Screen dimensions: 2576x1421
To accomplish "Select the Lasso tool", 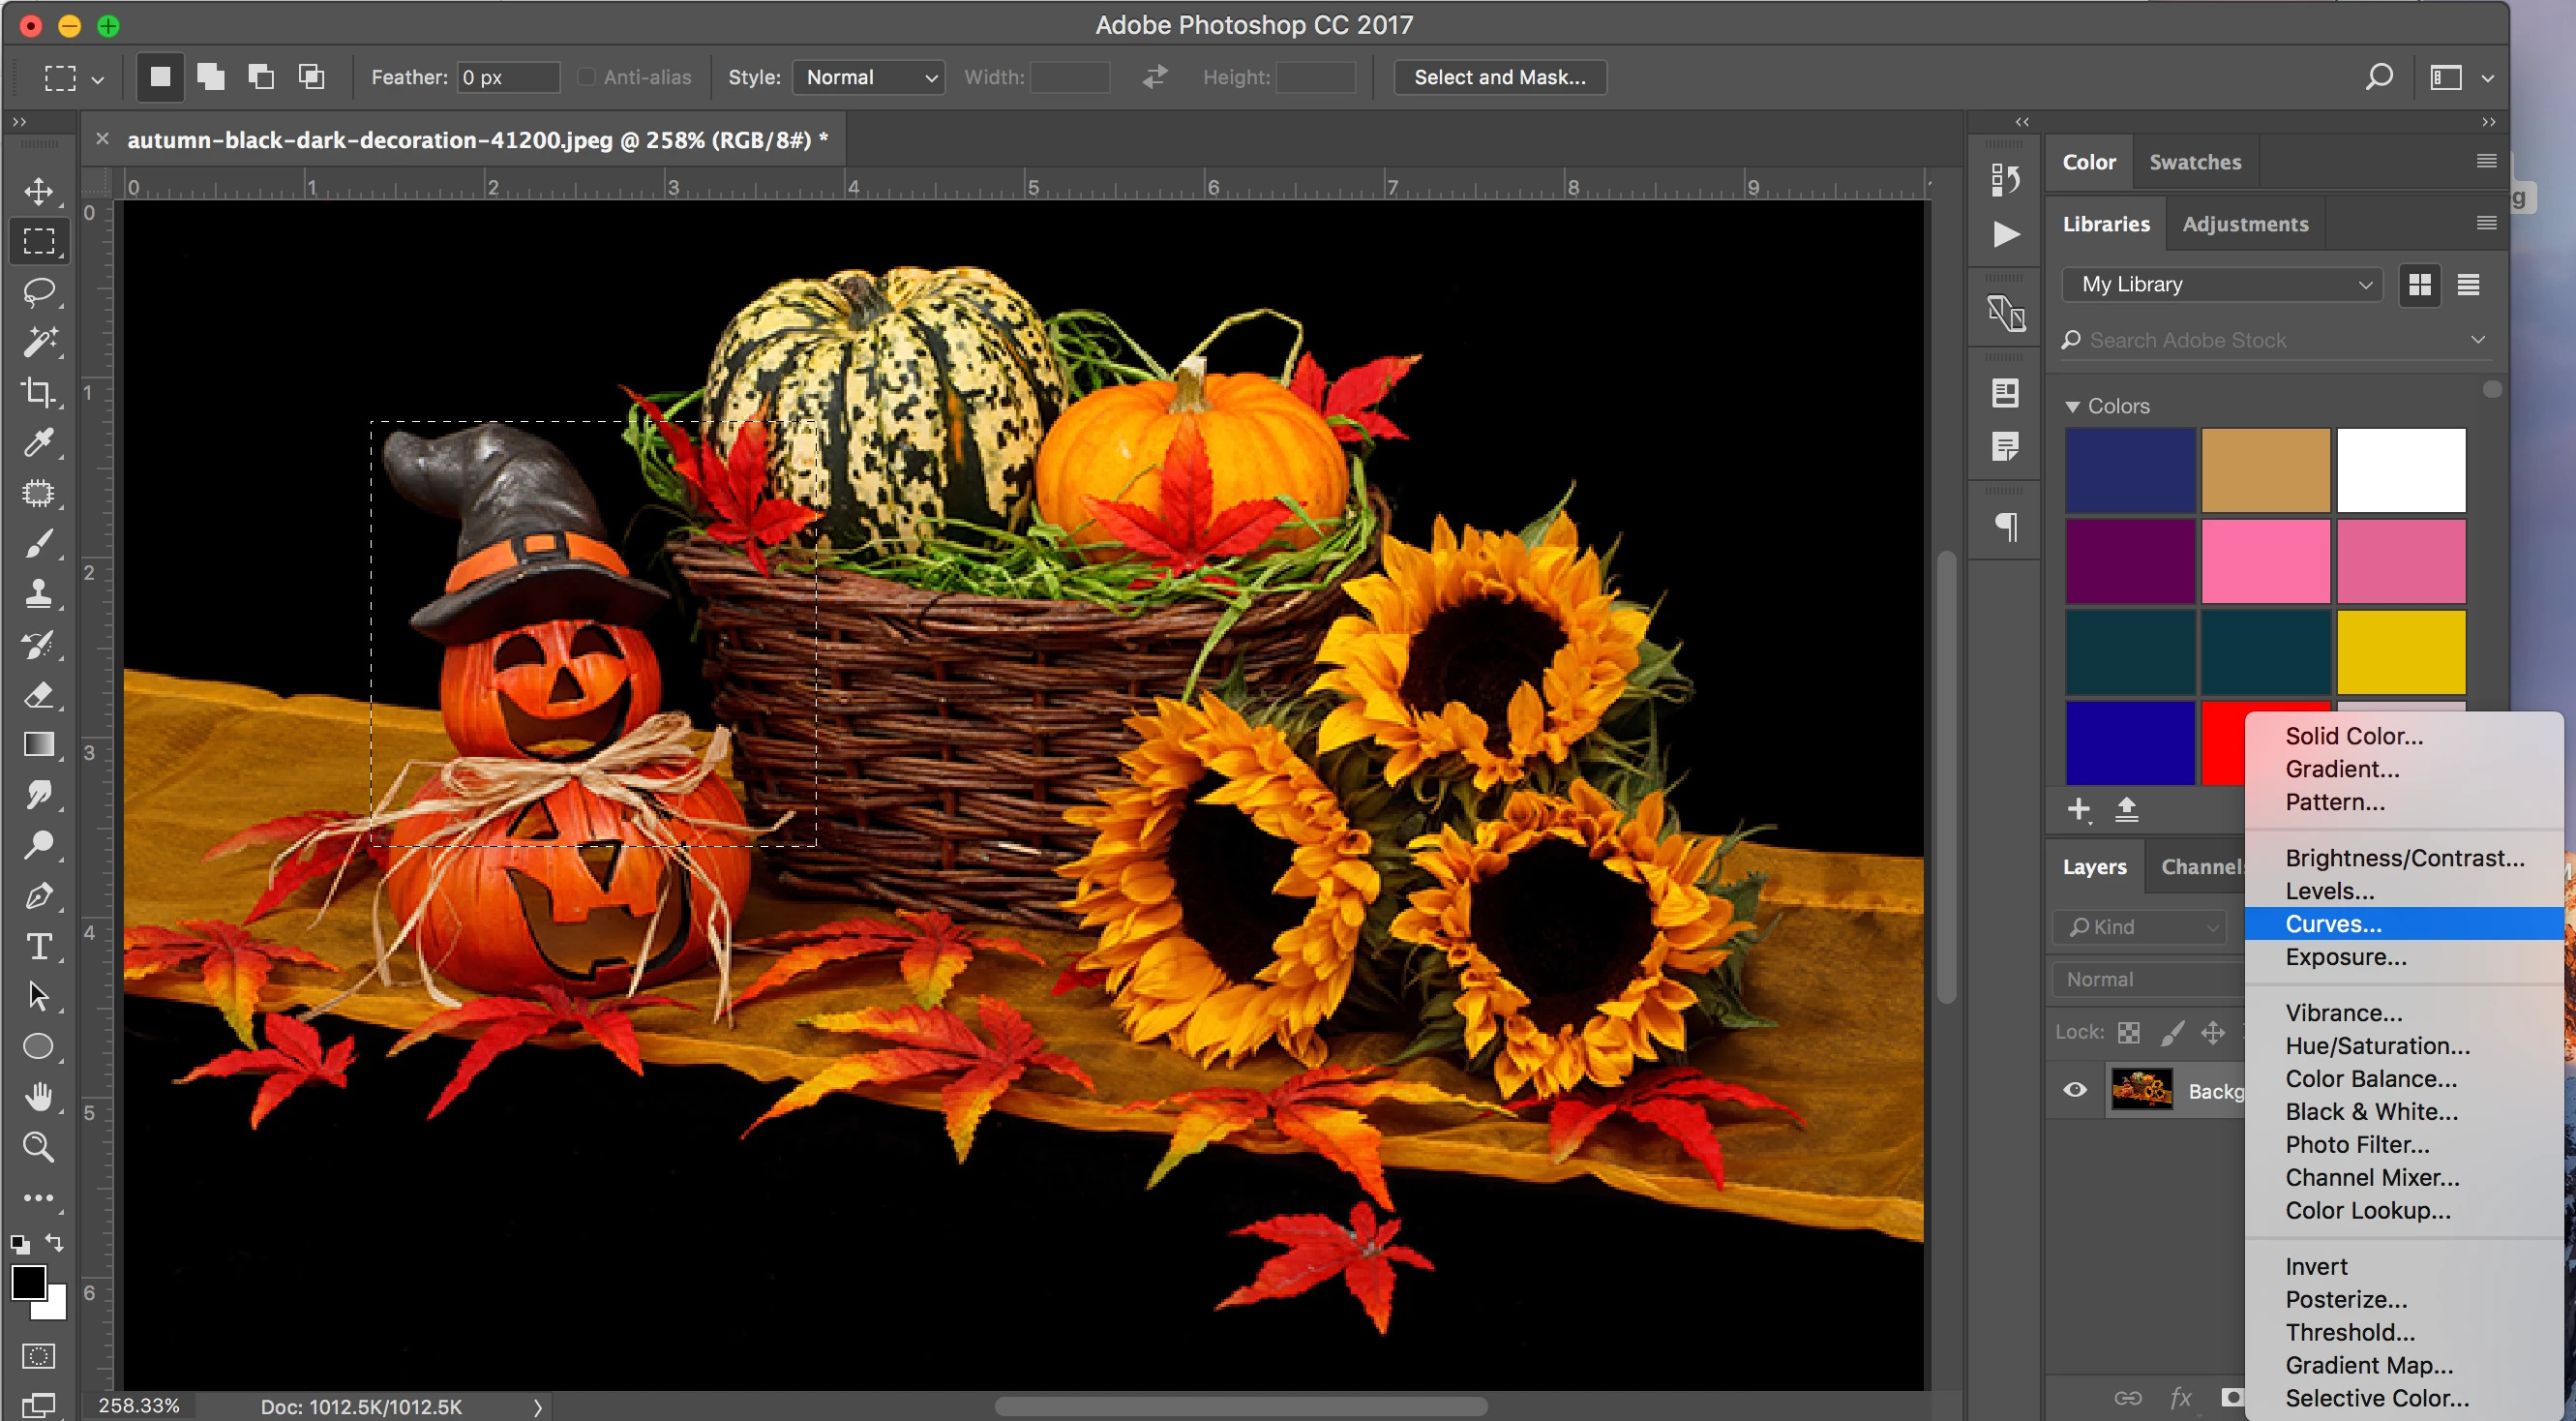I will tap(39, 292).
